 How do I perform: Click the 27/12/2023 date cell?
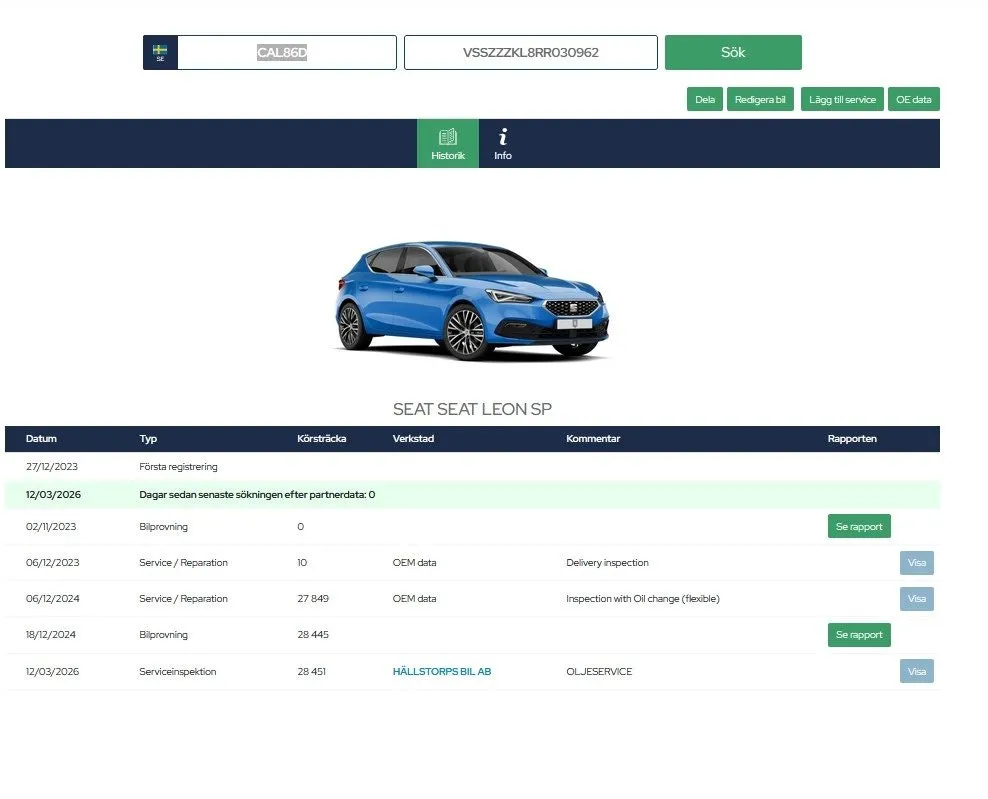pyautogui.click(x=52, y=466)
